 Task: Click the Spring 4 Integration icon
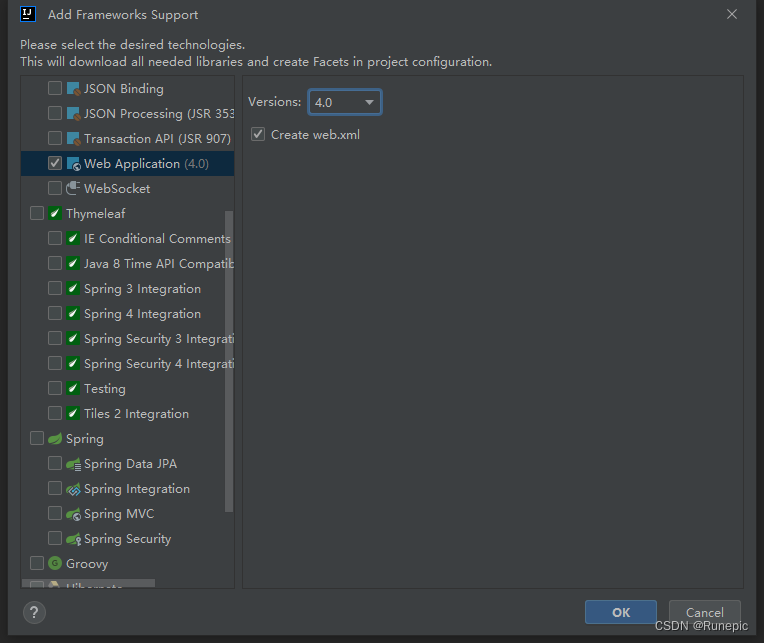pos(73,314)
